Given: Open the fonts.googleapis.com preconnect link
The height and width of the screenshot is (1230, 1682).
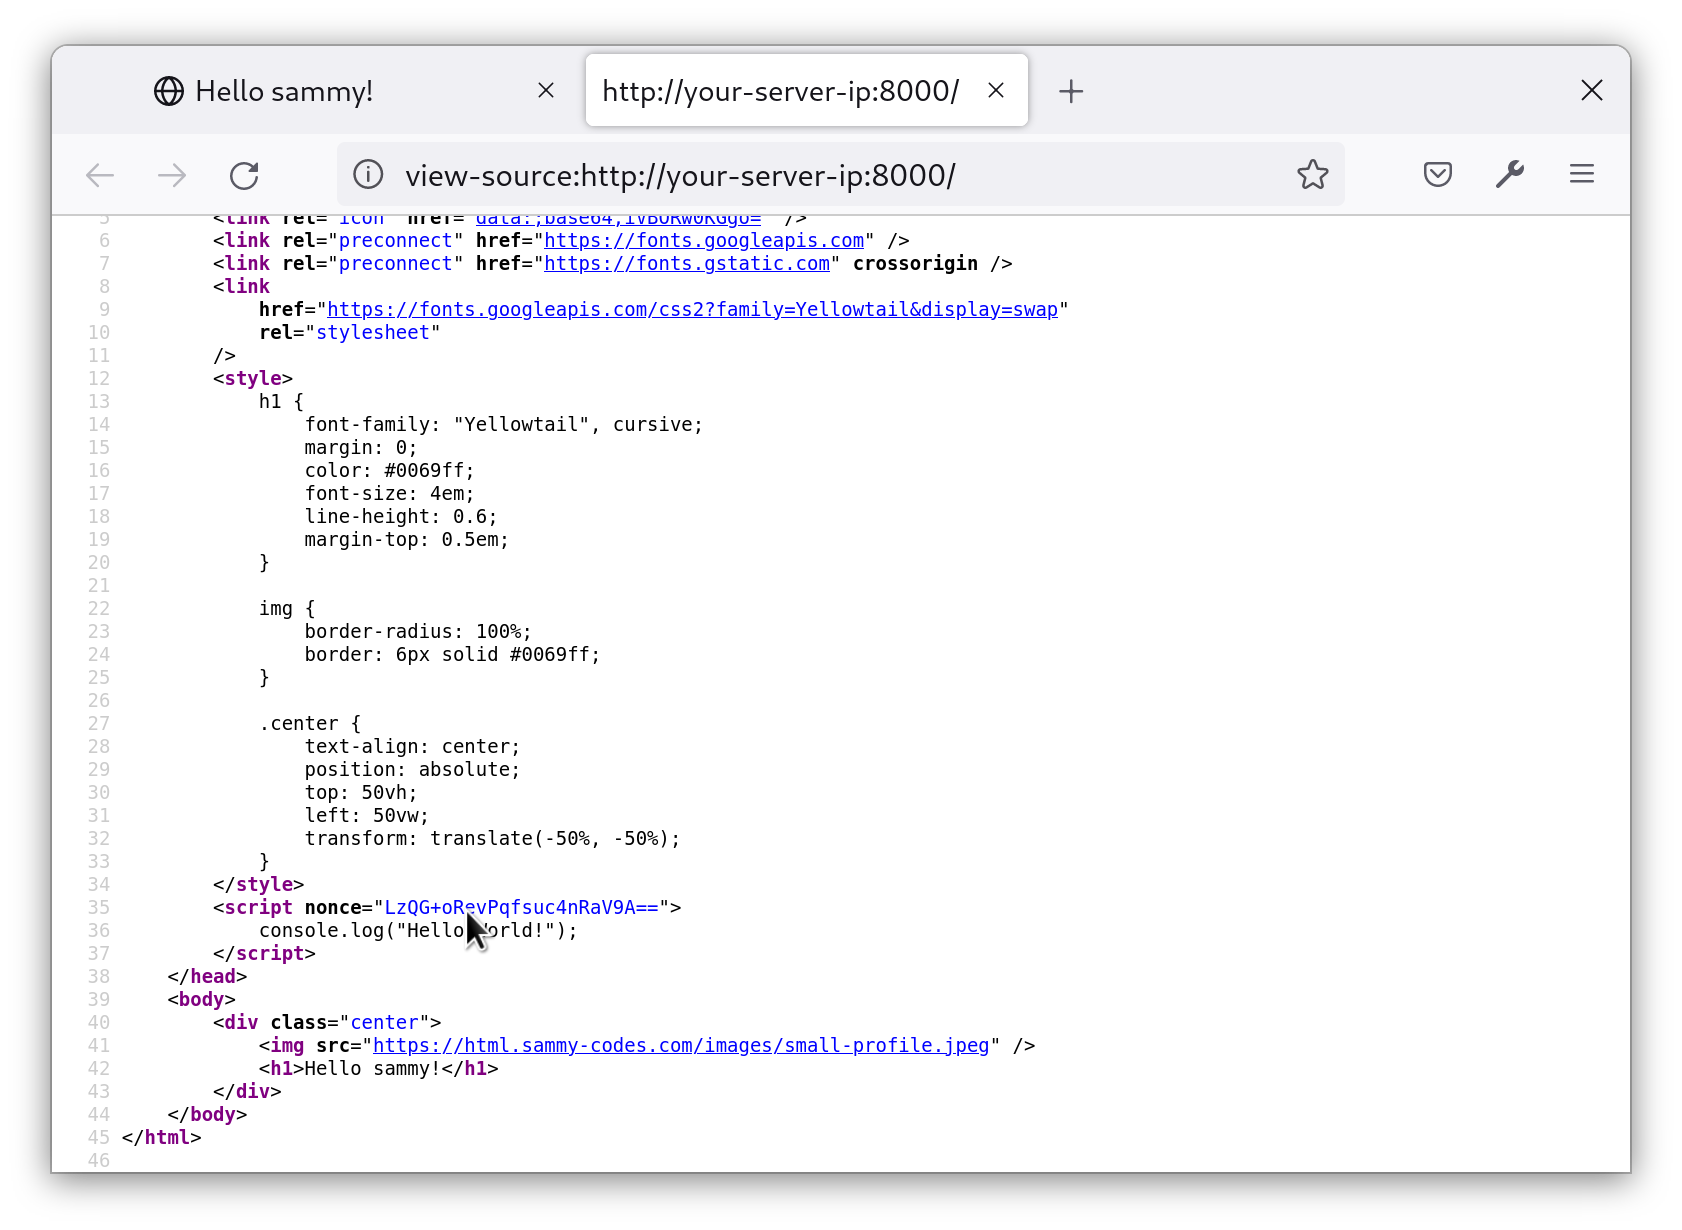Looking at the screenshot, I should (x=703, y=240).
